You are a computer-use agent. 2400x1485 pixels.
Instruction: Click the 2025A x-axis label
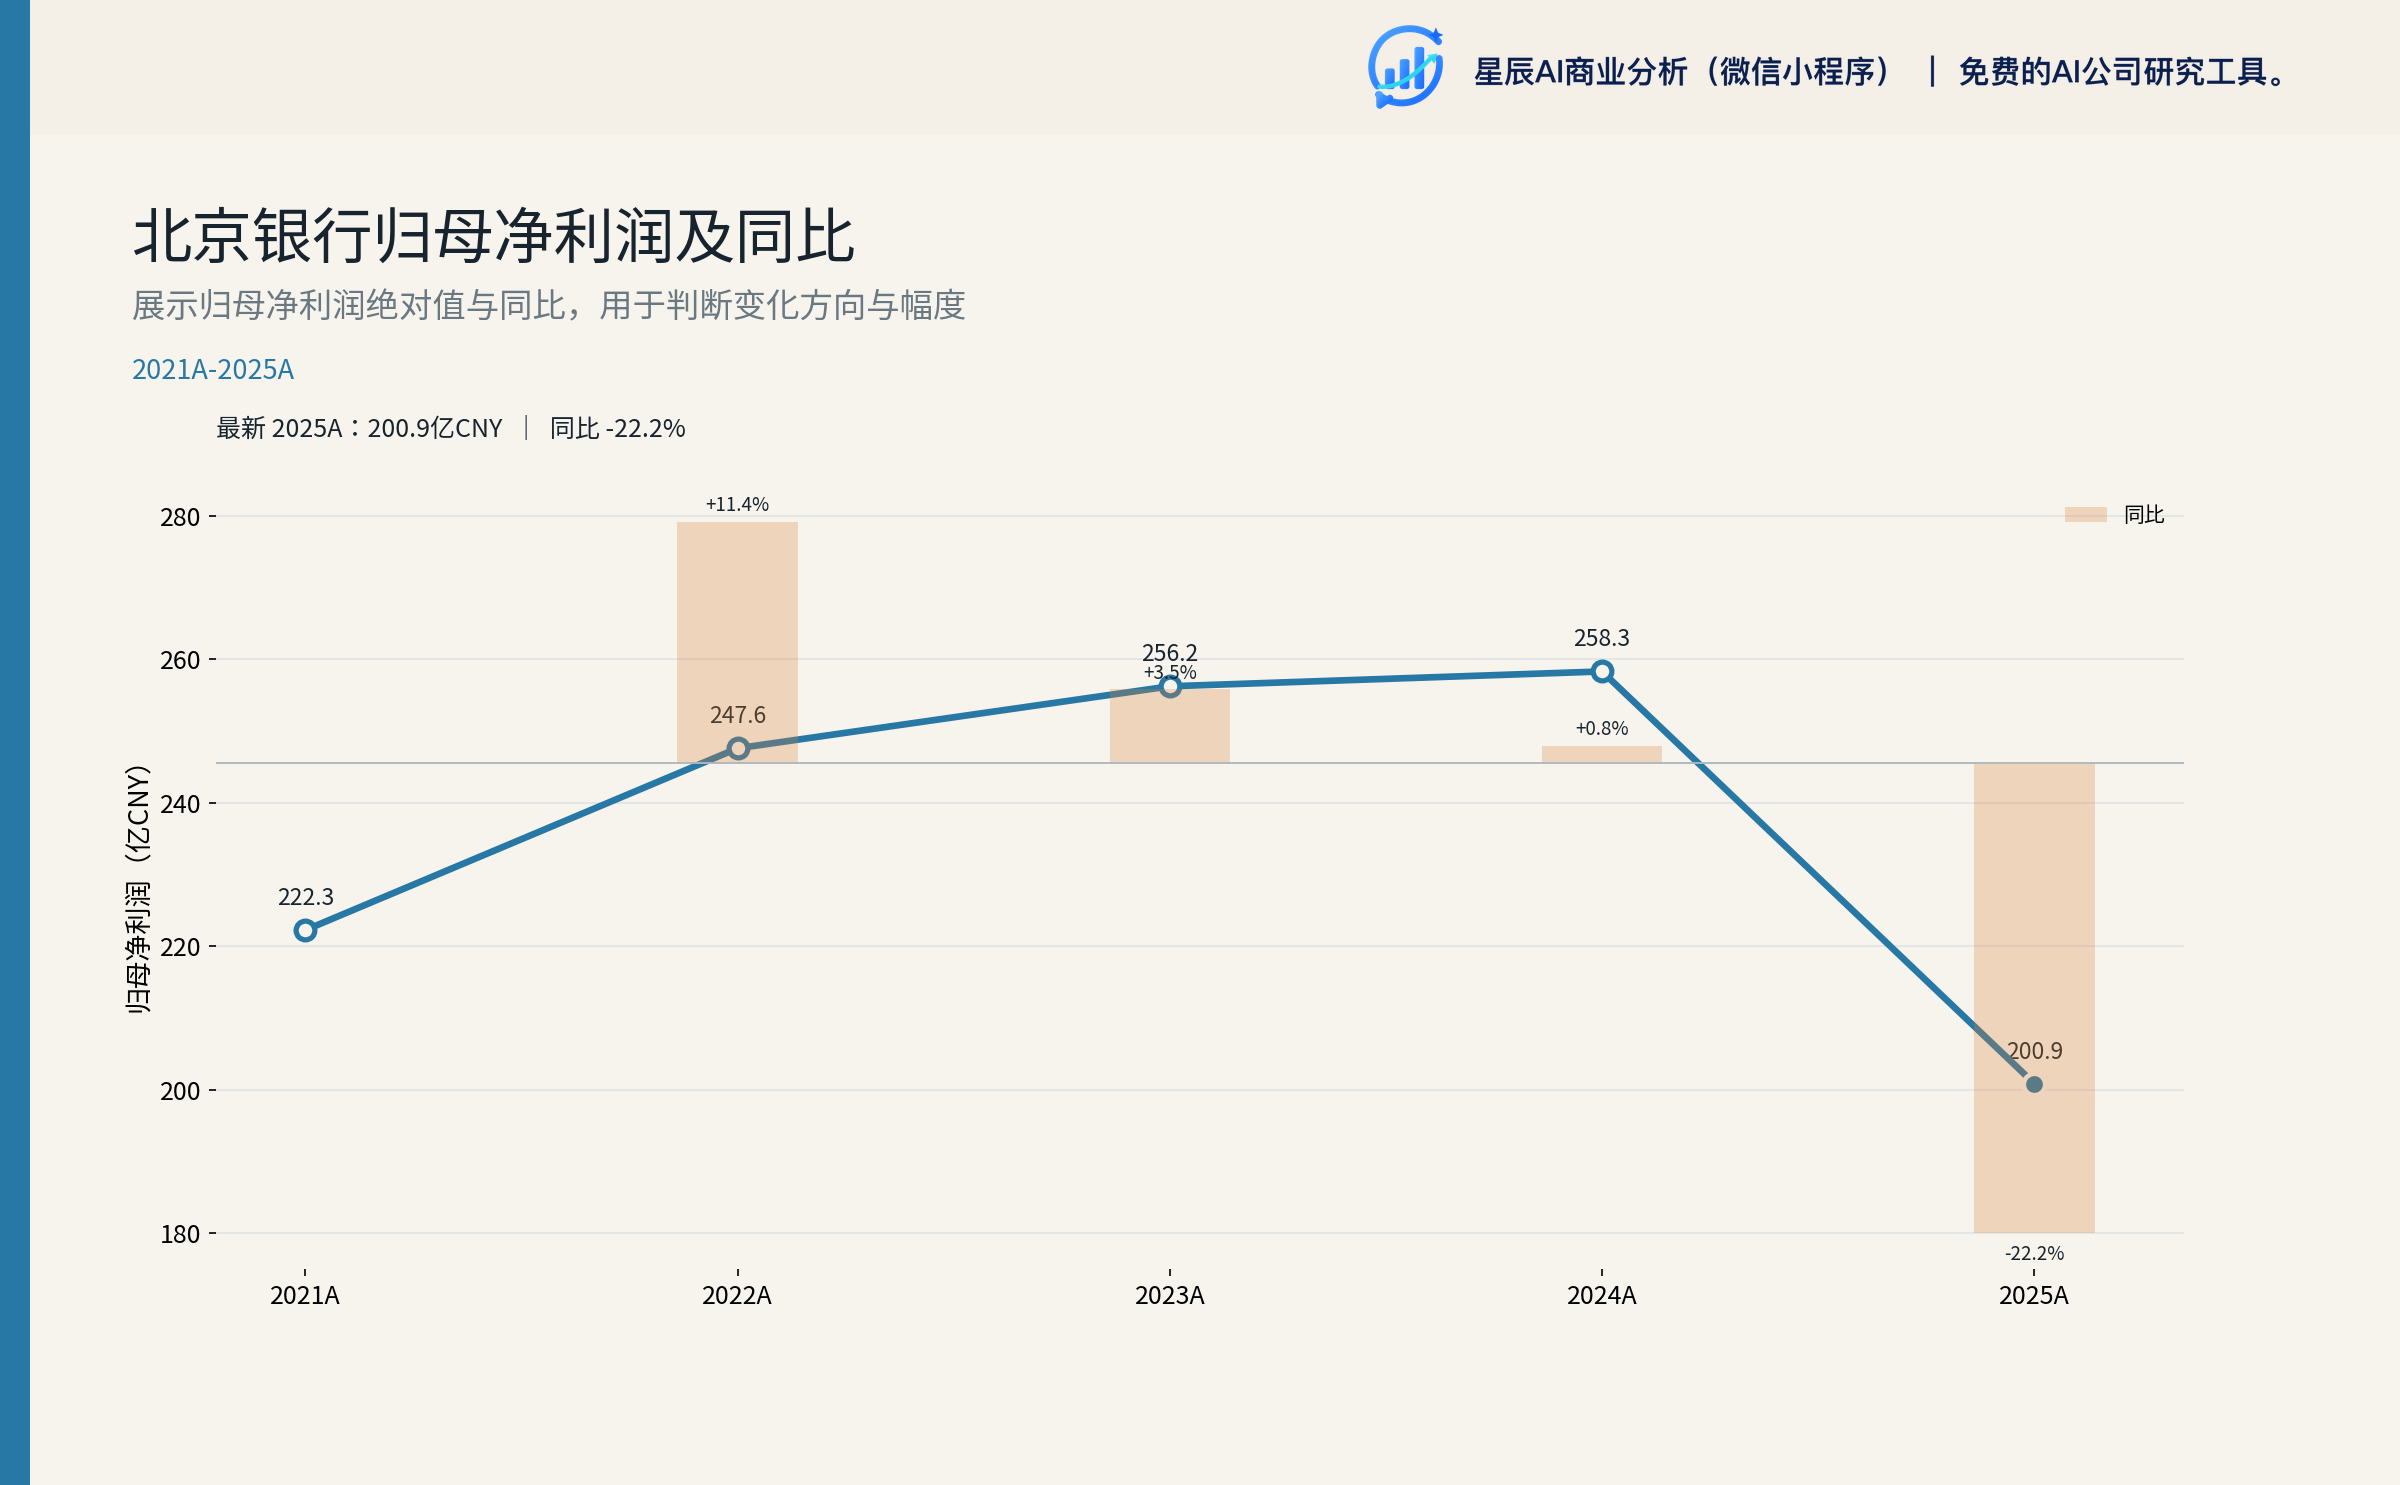(2034, 1296)
